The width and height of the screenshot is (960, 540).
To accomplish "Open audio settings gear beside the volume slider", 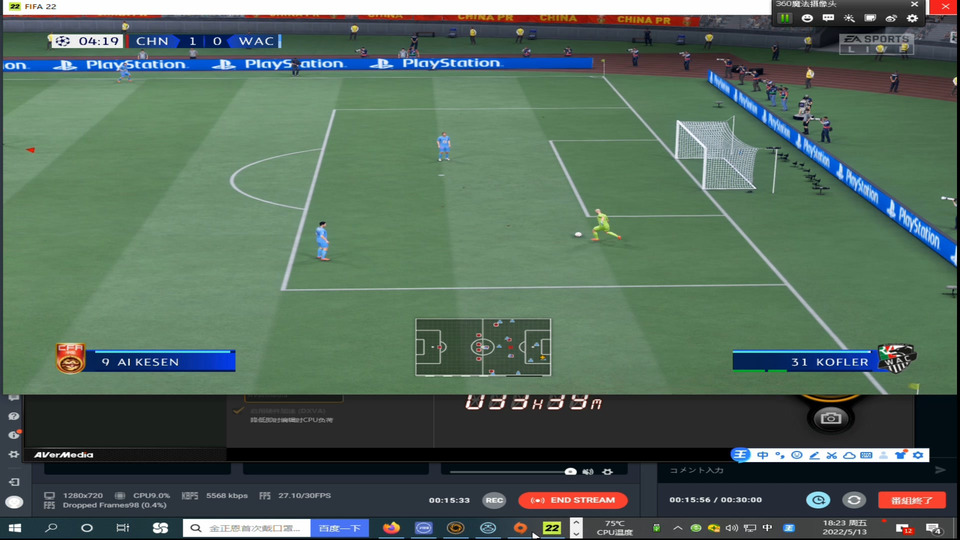I will (607, 472).
